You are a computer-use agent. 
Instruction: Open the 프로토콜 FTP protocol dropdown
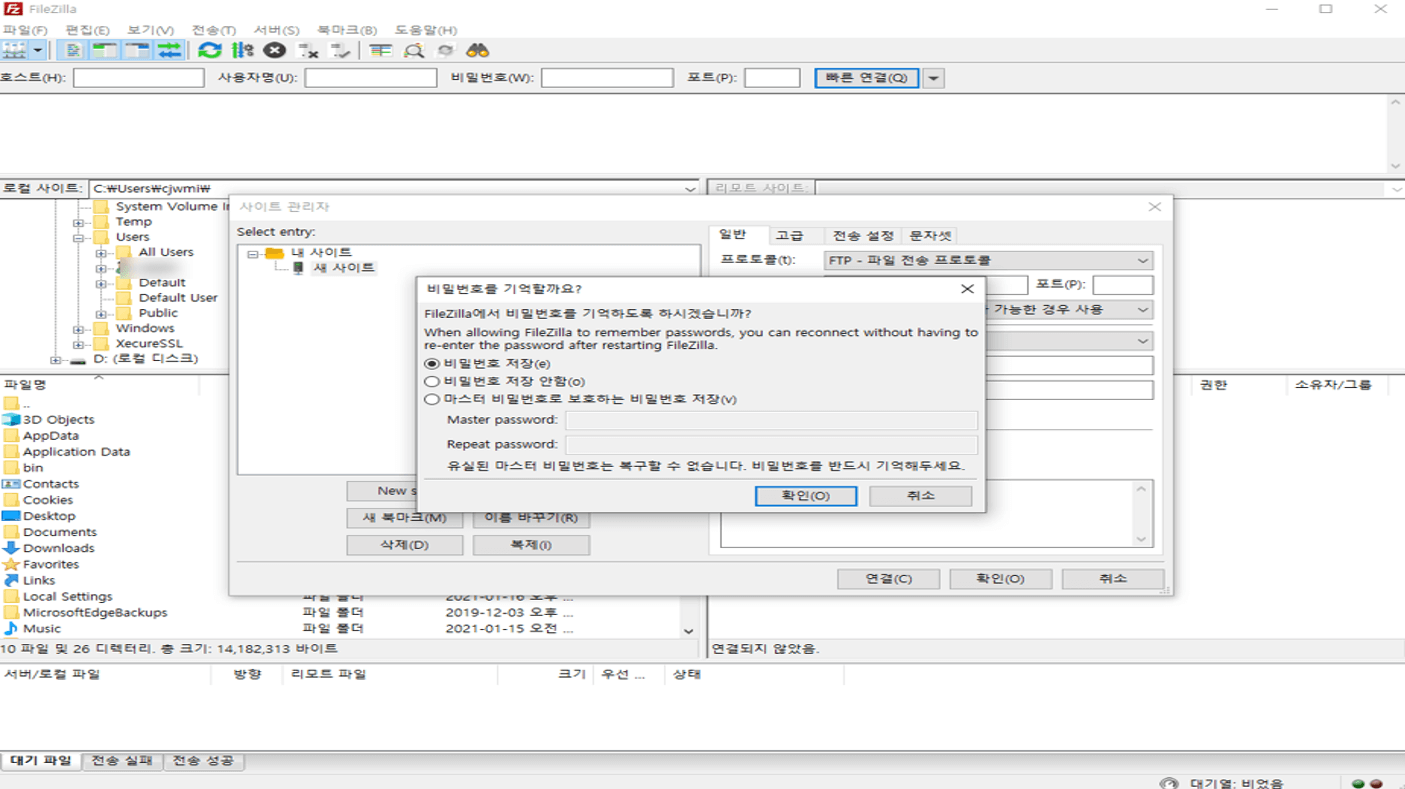click(x=988, y=260)
